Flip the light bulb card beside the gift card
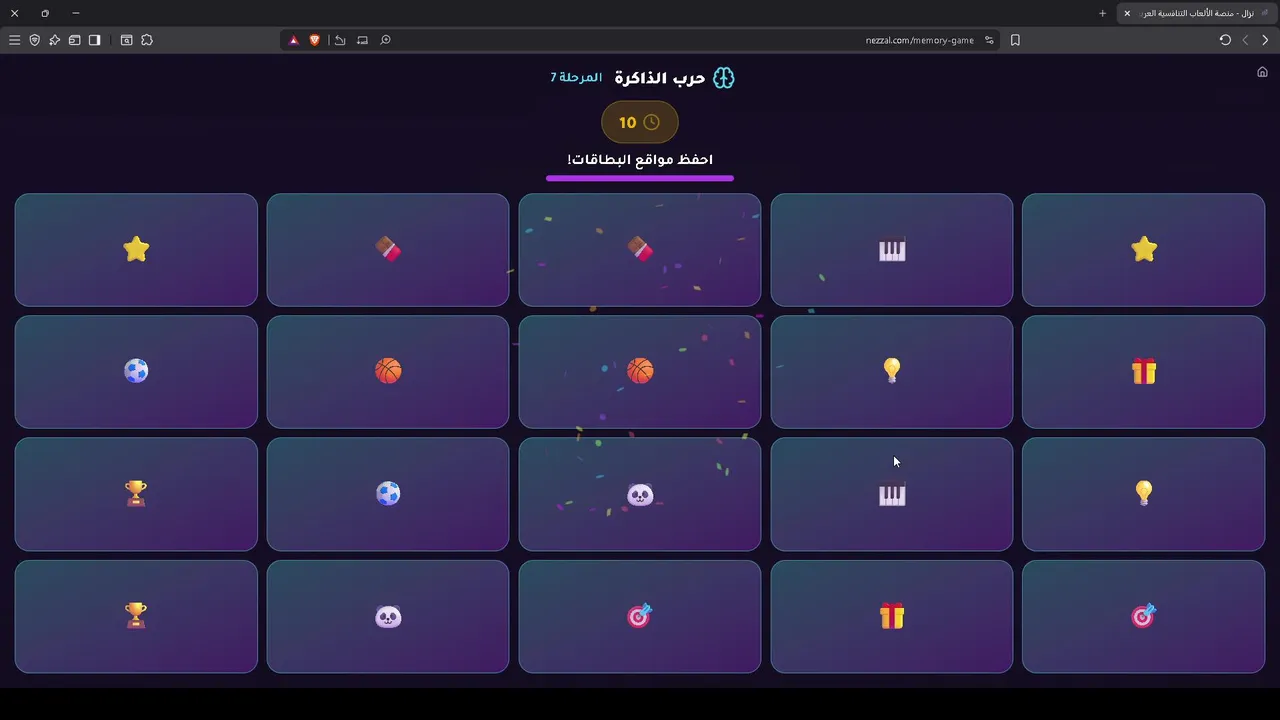1280x720 pixels. point(892,372)
